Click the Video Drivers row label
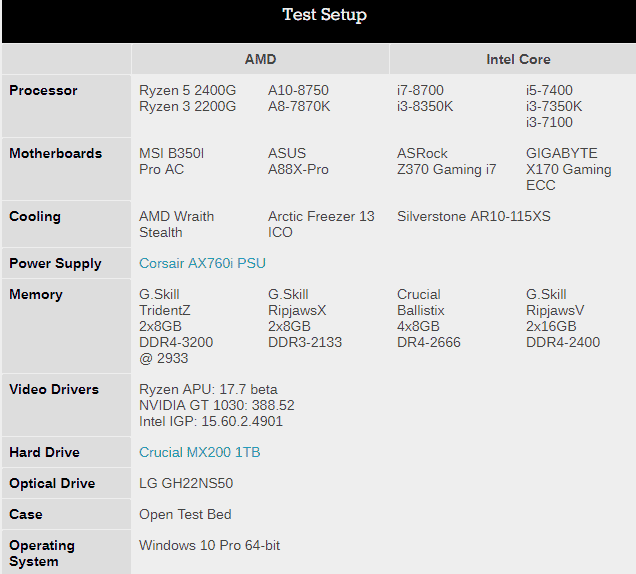 54,389
